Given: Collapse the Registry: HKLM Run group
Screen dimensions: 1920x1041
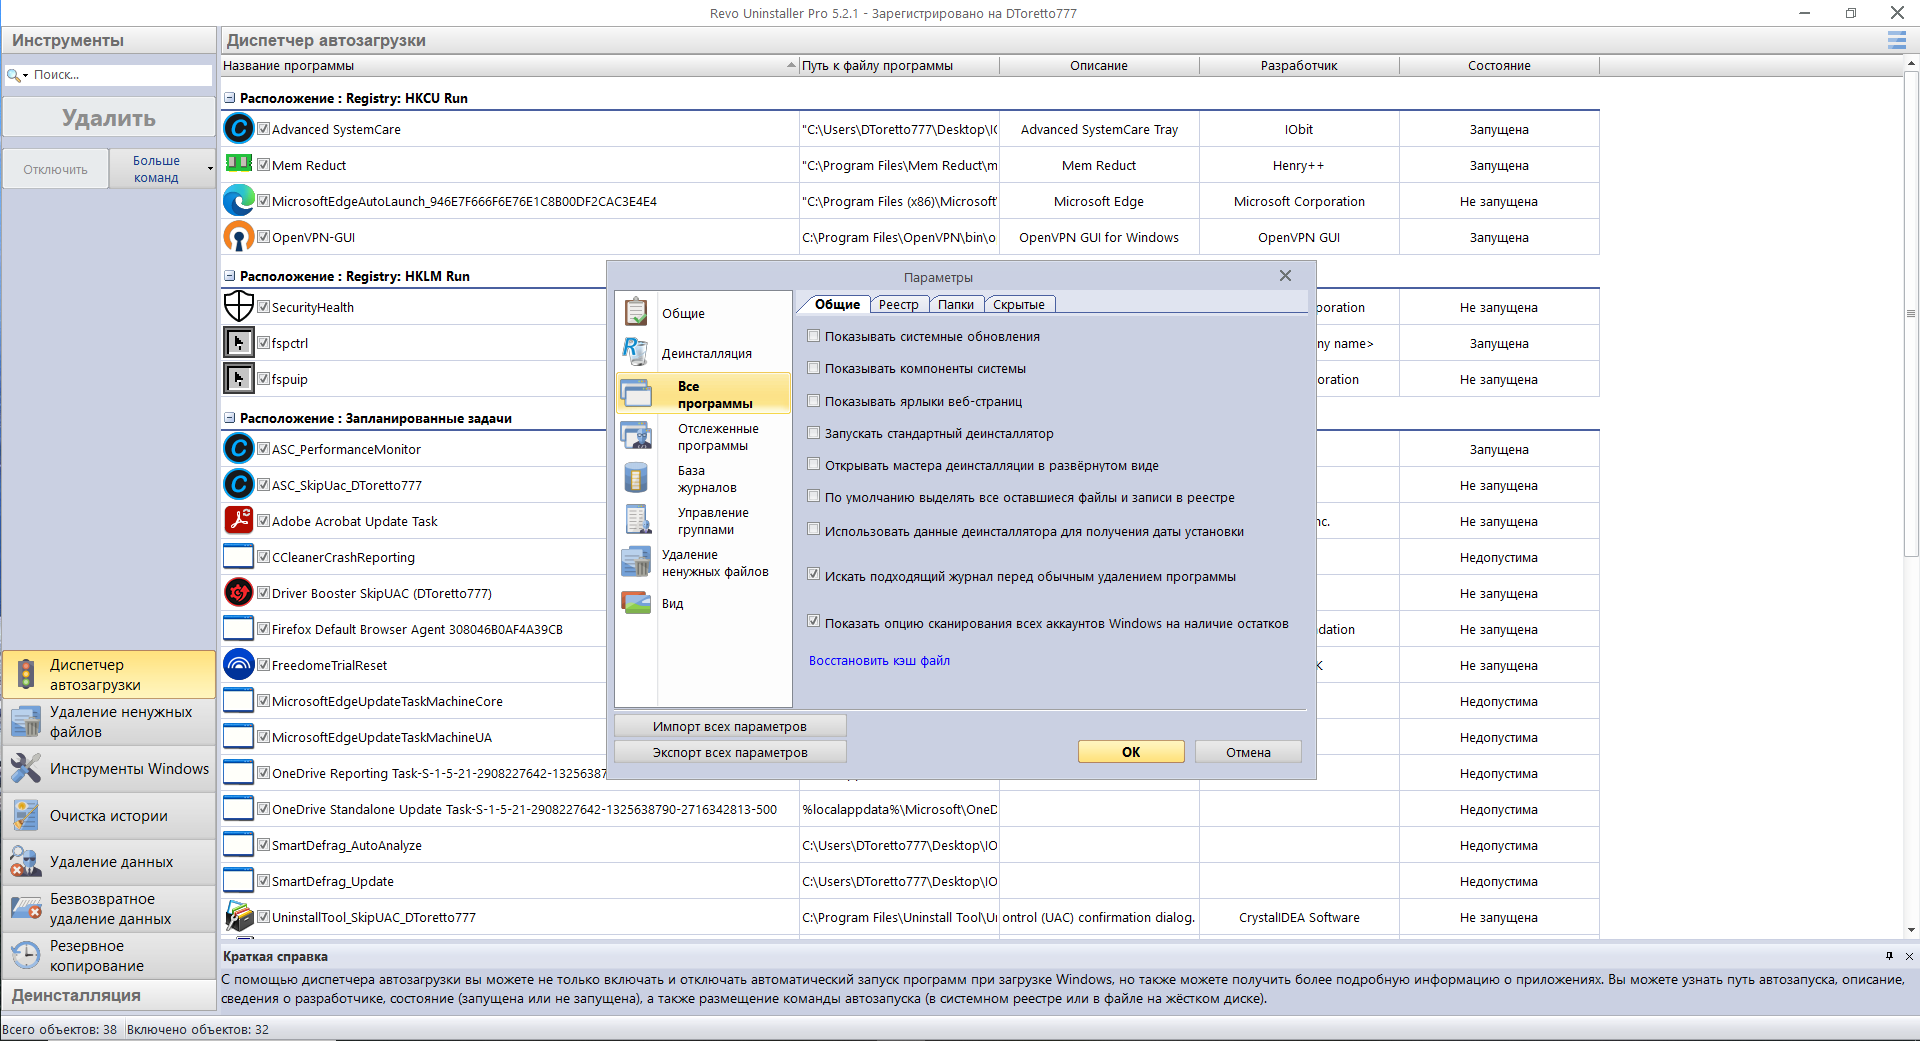Looking at the screenshot, I should tap(230, 276).
